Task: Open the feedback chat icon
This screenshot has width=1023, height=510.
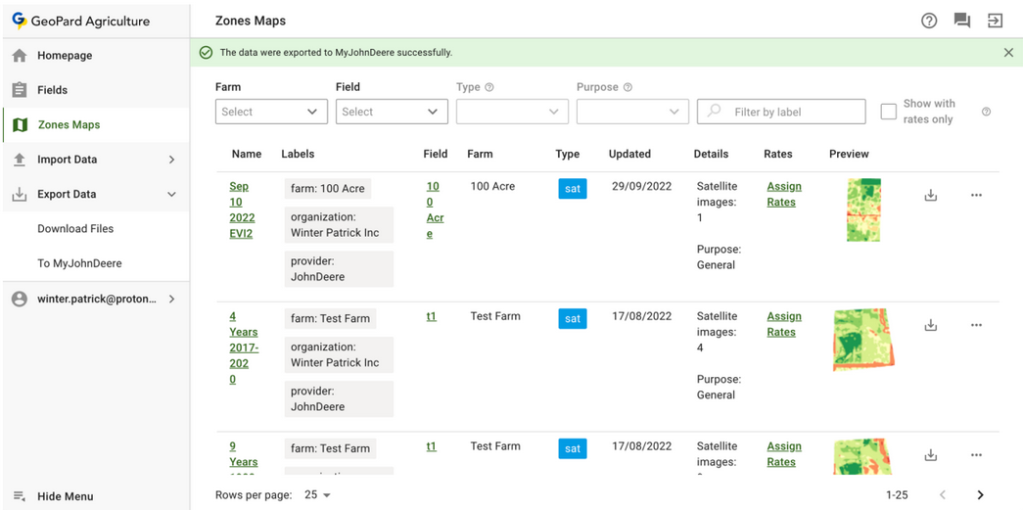Action: coord(962,21)
